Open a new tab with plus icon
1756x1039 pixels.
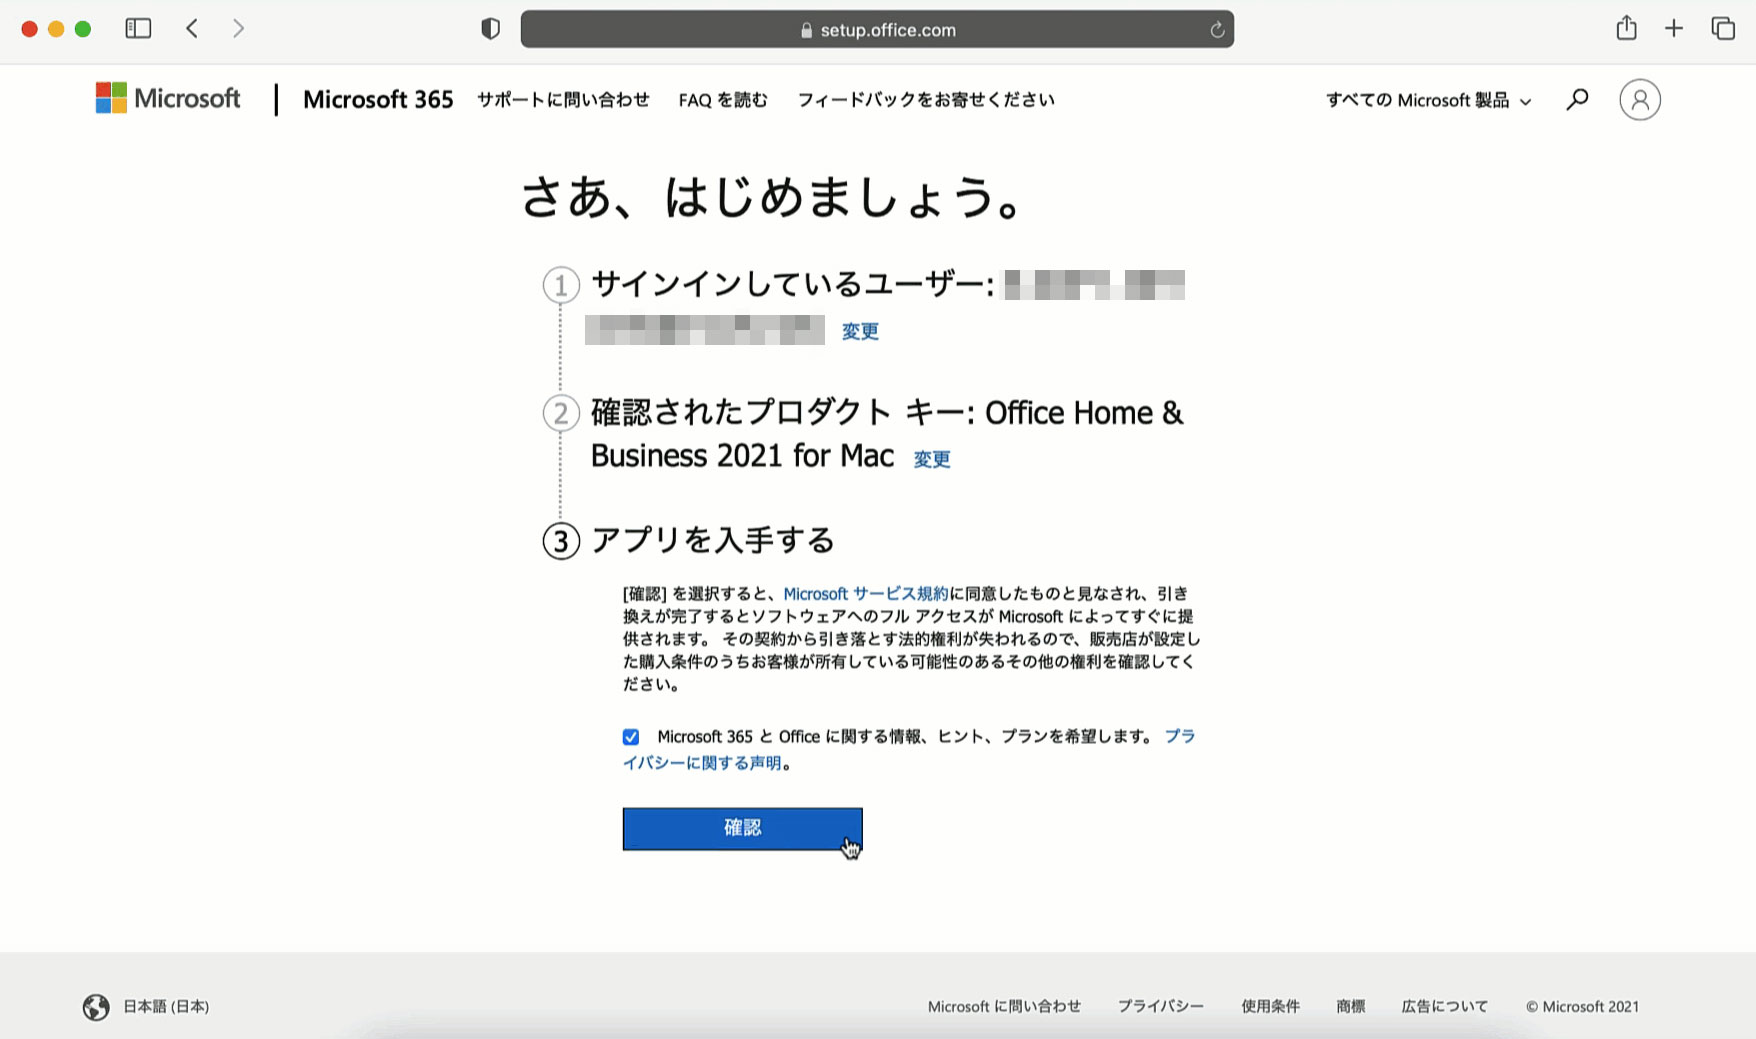1674,29
